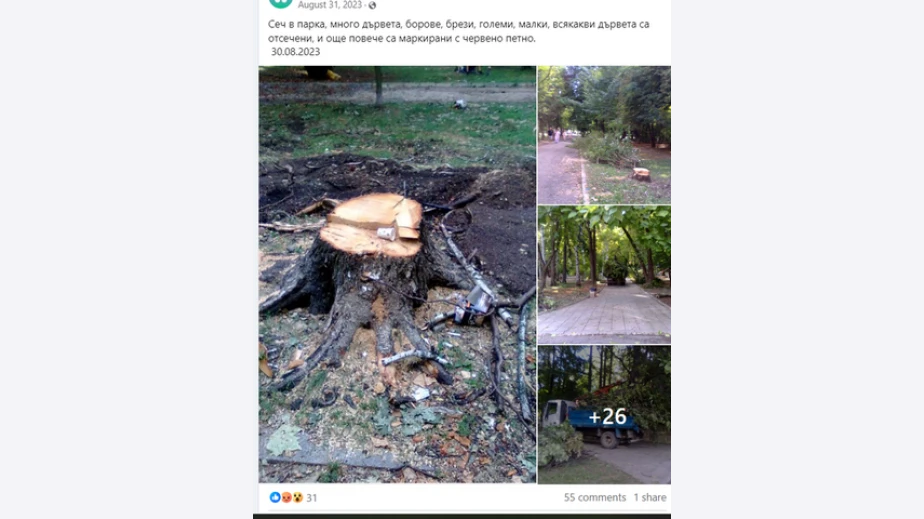Click the poster's profile avatar
The image size is (924, 519).
tap(280, 2)
